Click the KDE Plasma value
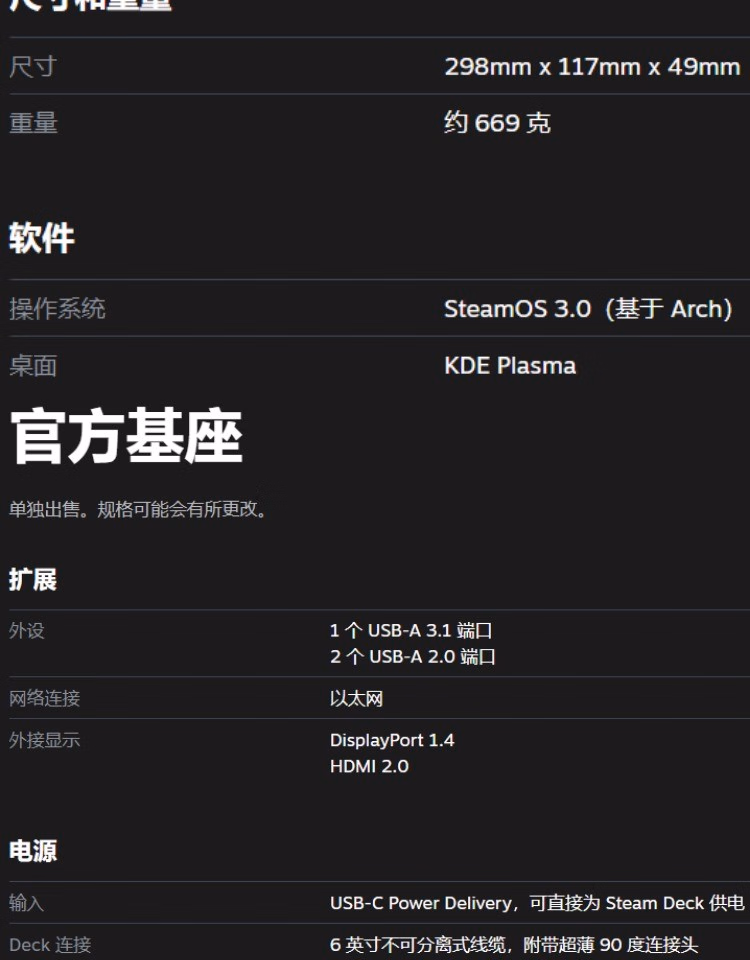 point(510,366)
